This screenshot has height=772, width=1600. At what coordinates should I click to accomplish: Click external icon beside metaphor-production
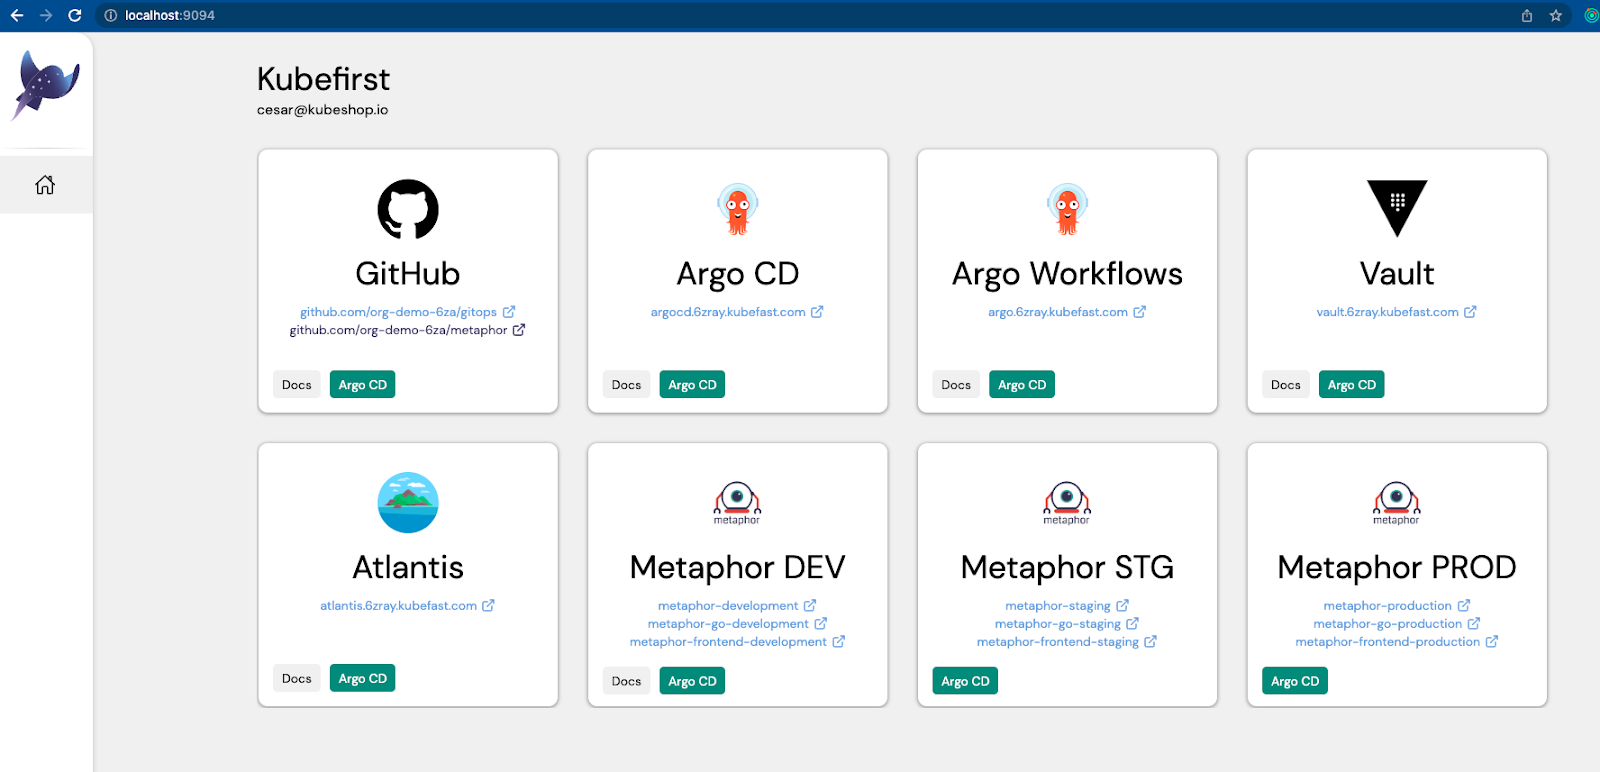[1463, 606]
